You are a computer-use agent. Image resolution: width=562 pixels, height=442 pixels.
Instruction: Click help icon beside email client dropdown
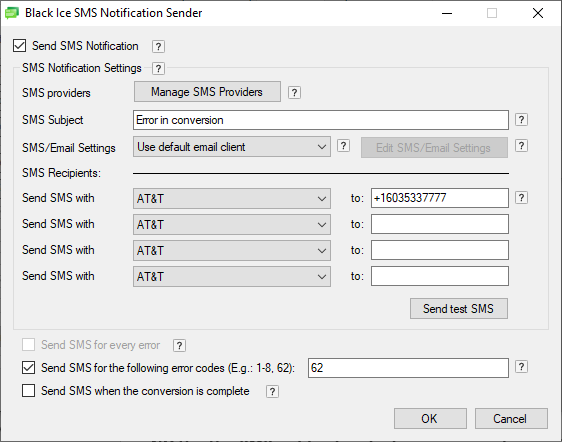[343, 146]
